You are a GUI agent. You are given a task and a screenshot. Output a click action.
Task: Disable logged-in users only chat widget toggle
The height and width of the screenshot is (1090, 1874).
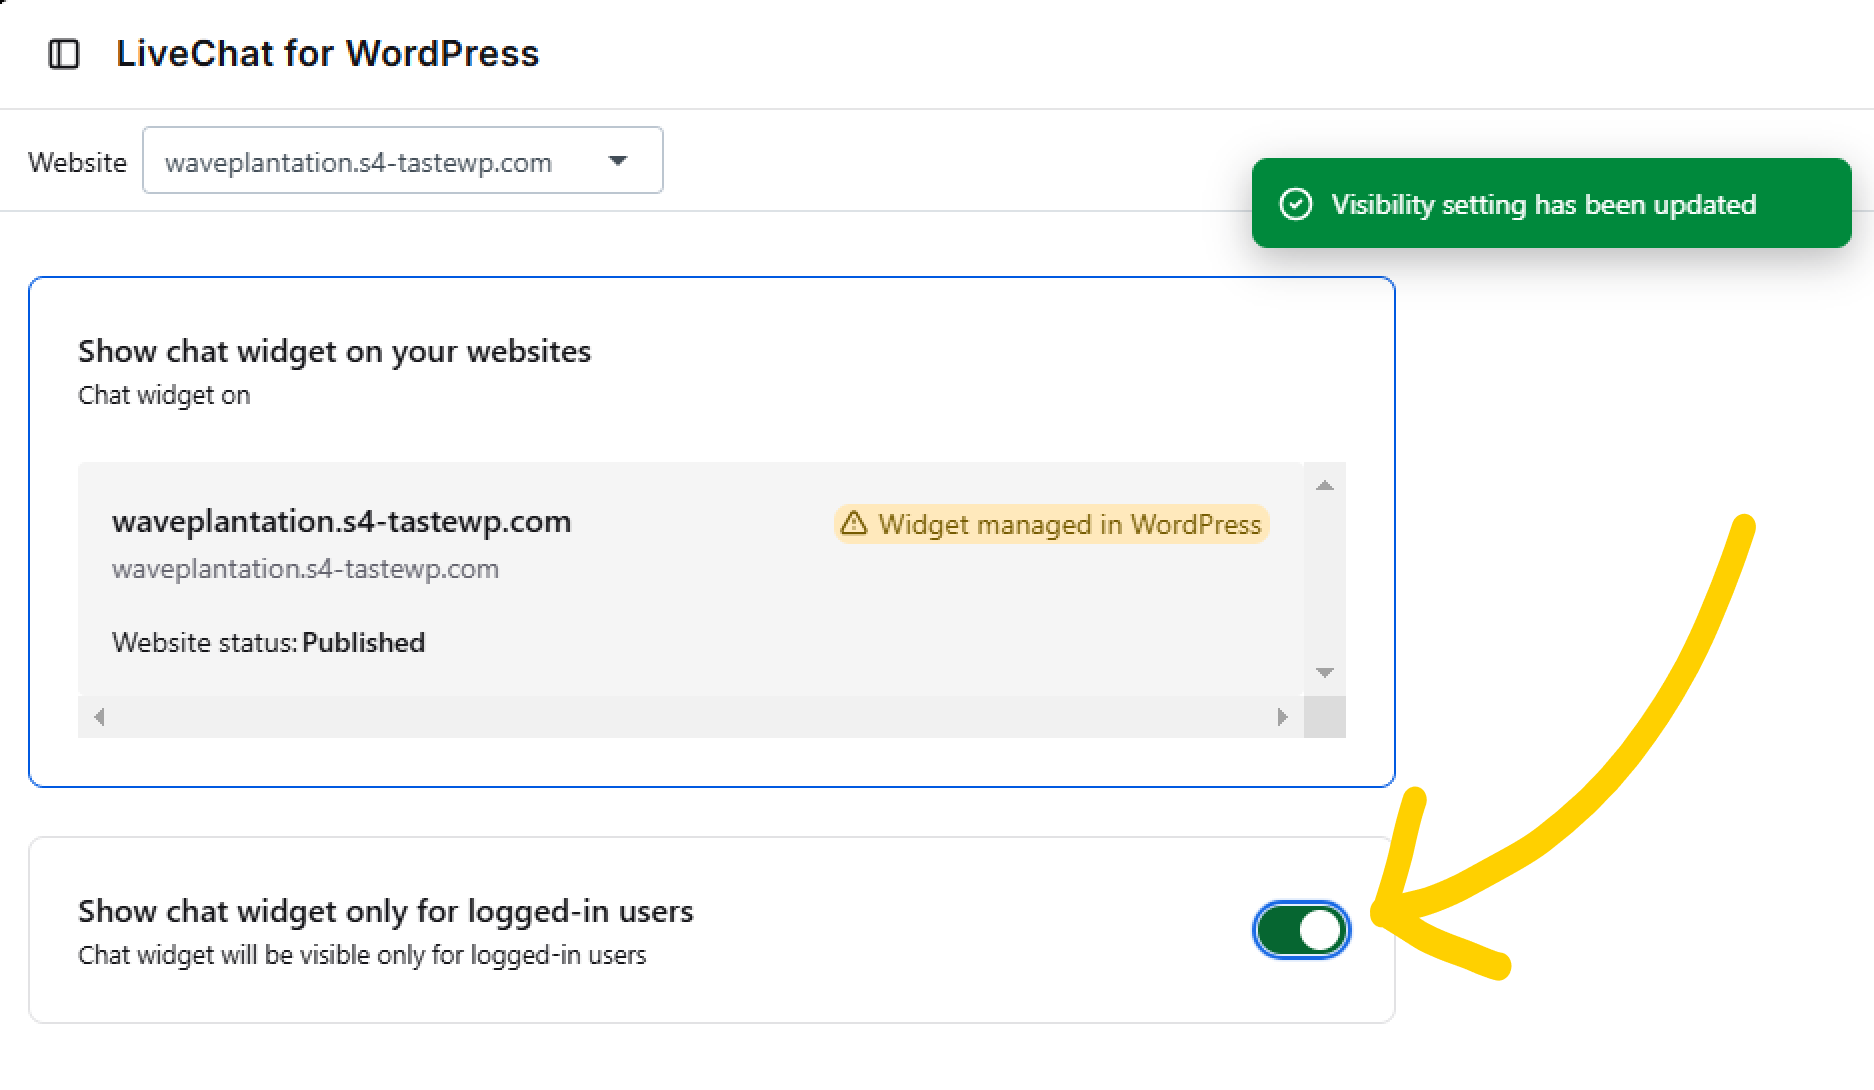point(1301,930)
